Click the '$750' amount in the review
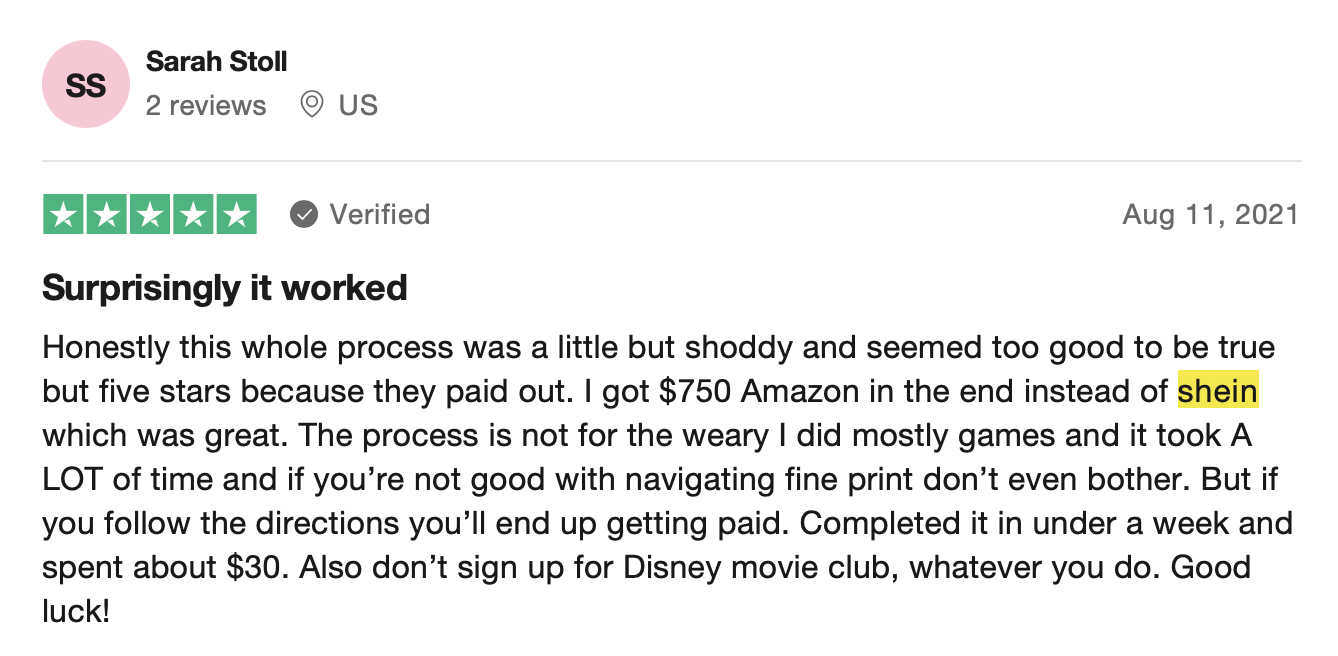The image size is (1338, 656). point(696,391)
